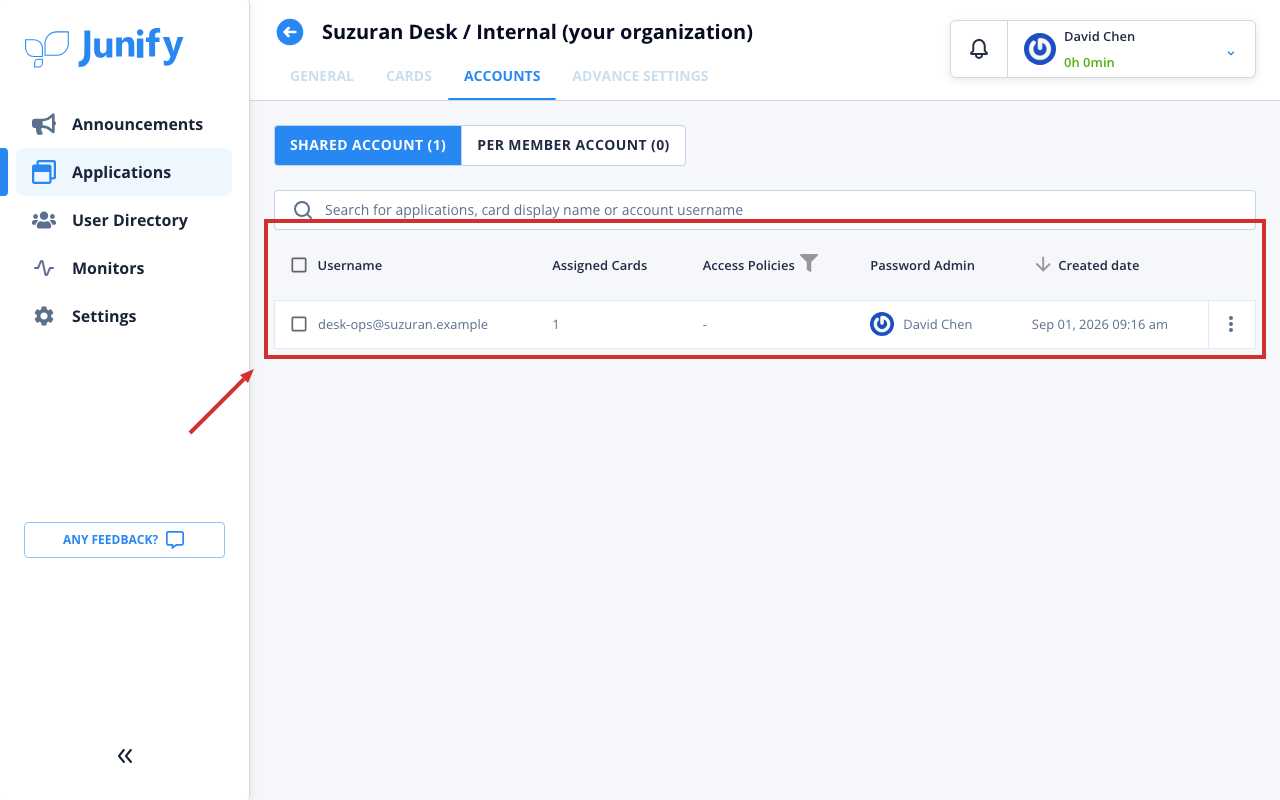Click the Applications window icon
Image resolution: width=1280 pixels, height=800 pixels.
click(43, 172)
